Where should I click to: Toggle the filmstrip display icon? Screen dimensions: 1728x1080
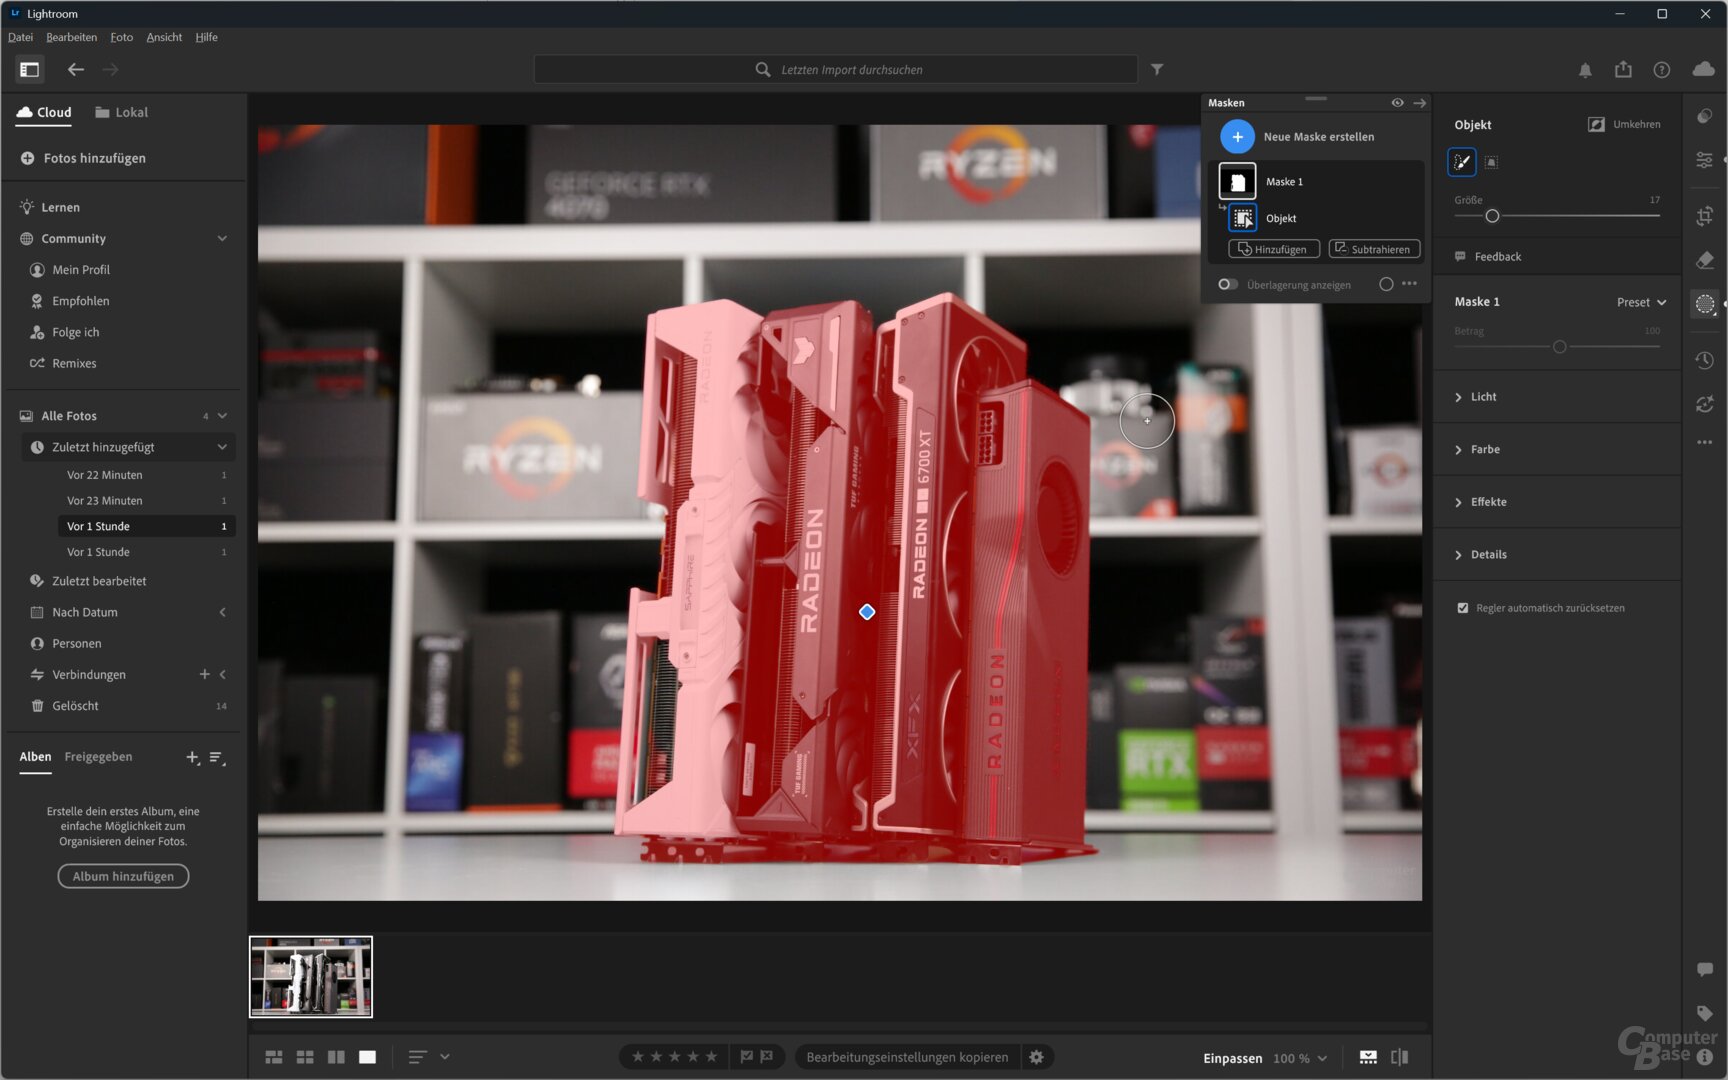click(x=1368, y=1057)
